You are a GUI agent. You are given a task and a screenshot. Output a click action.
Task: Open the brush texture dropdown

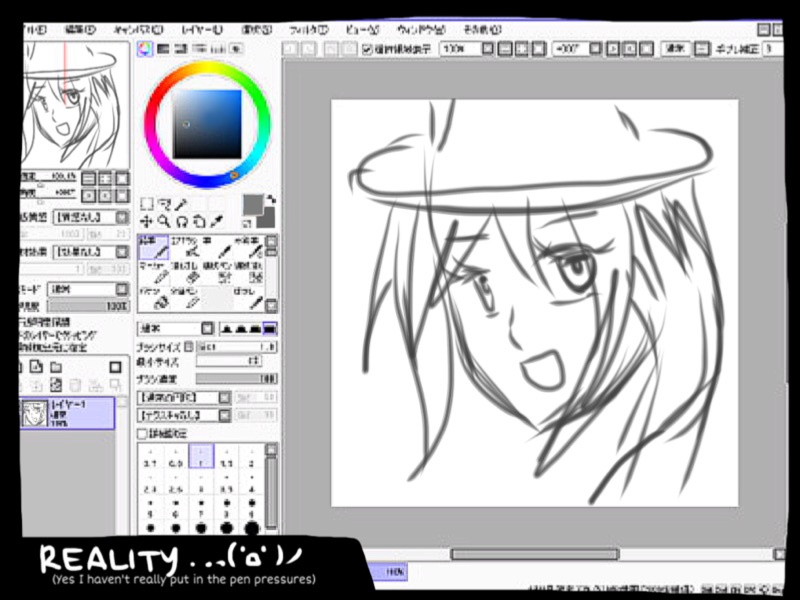pyautogui.click(x=222, y=414)
